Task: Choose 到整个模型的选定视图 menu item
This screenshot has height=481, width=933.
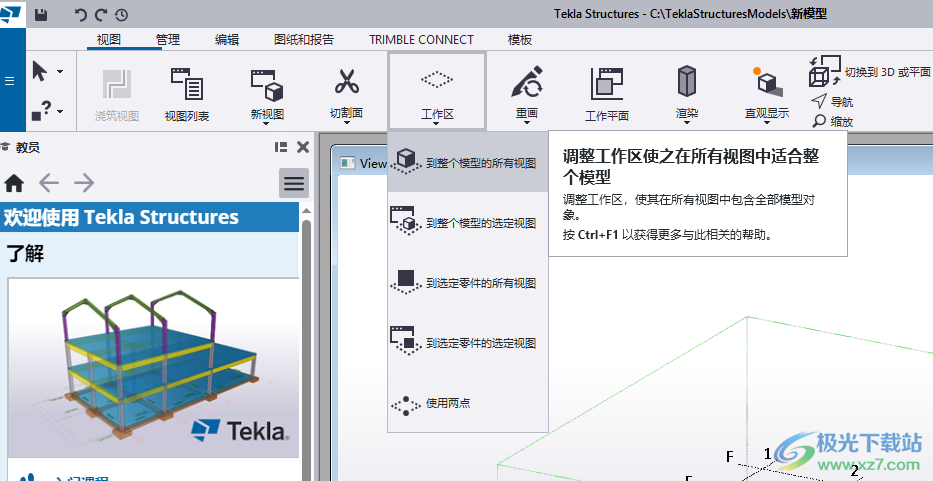Action: pos(468,222)
